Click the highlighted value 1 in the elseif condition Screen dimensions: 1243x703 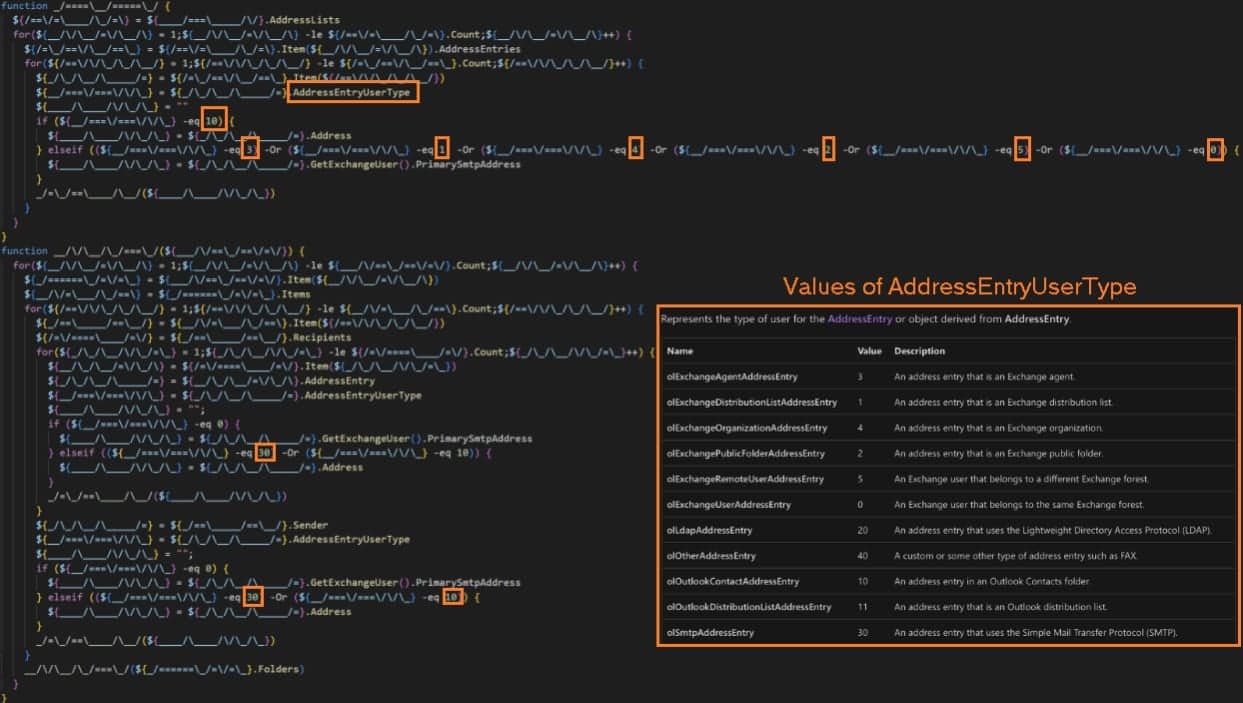pos(443,150)
